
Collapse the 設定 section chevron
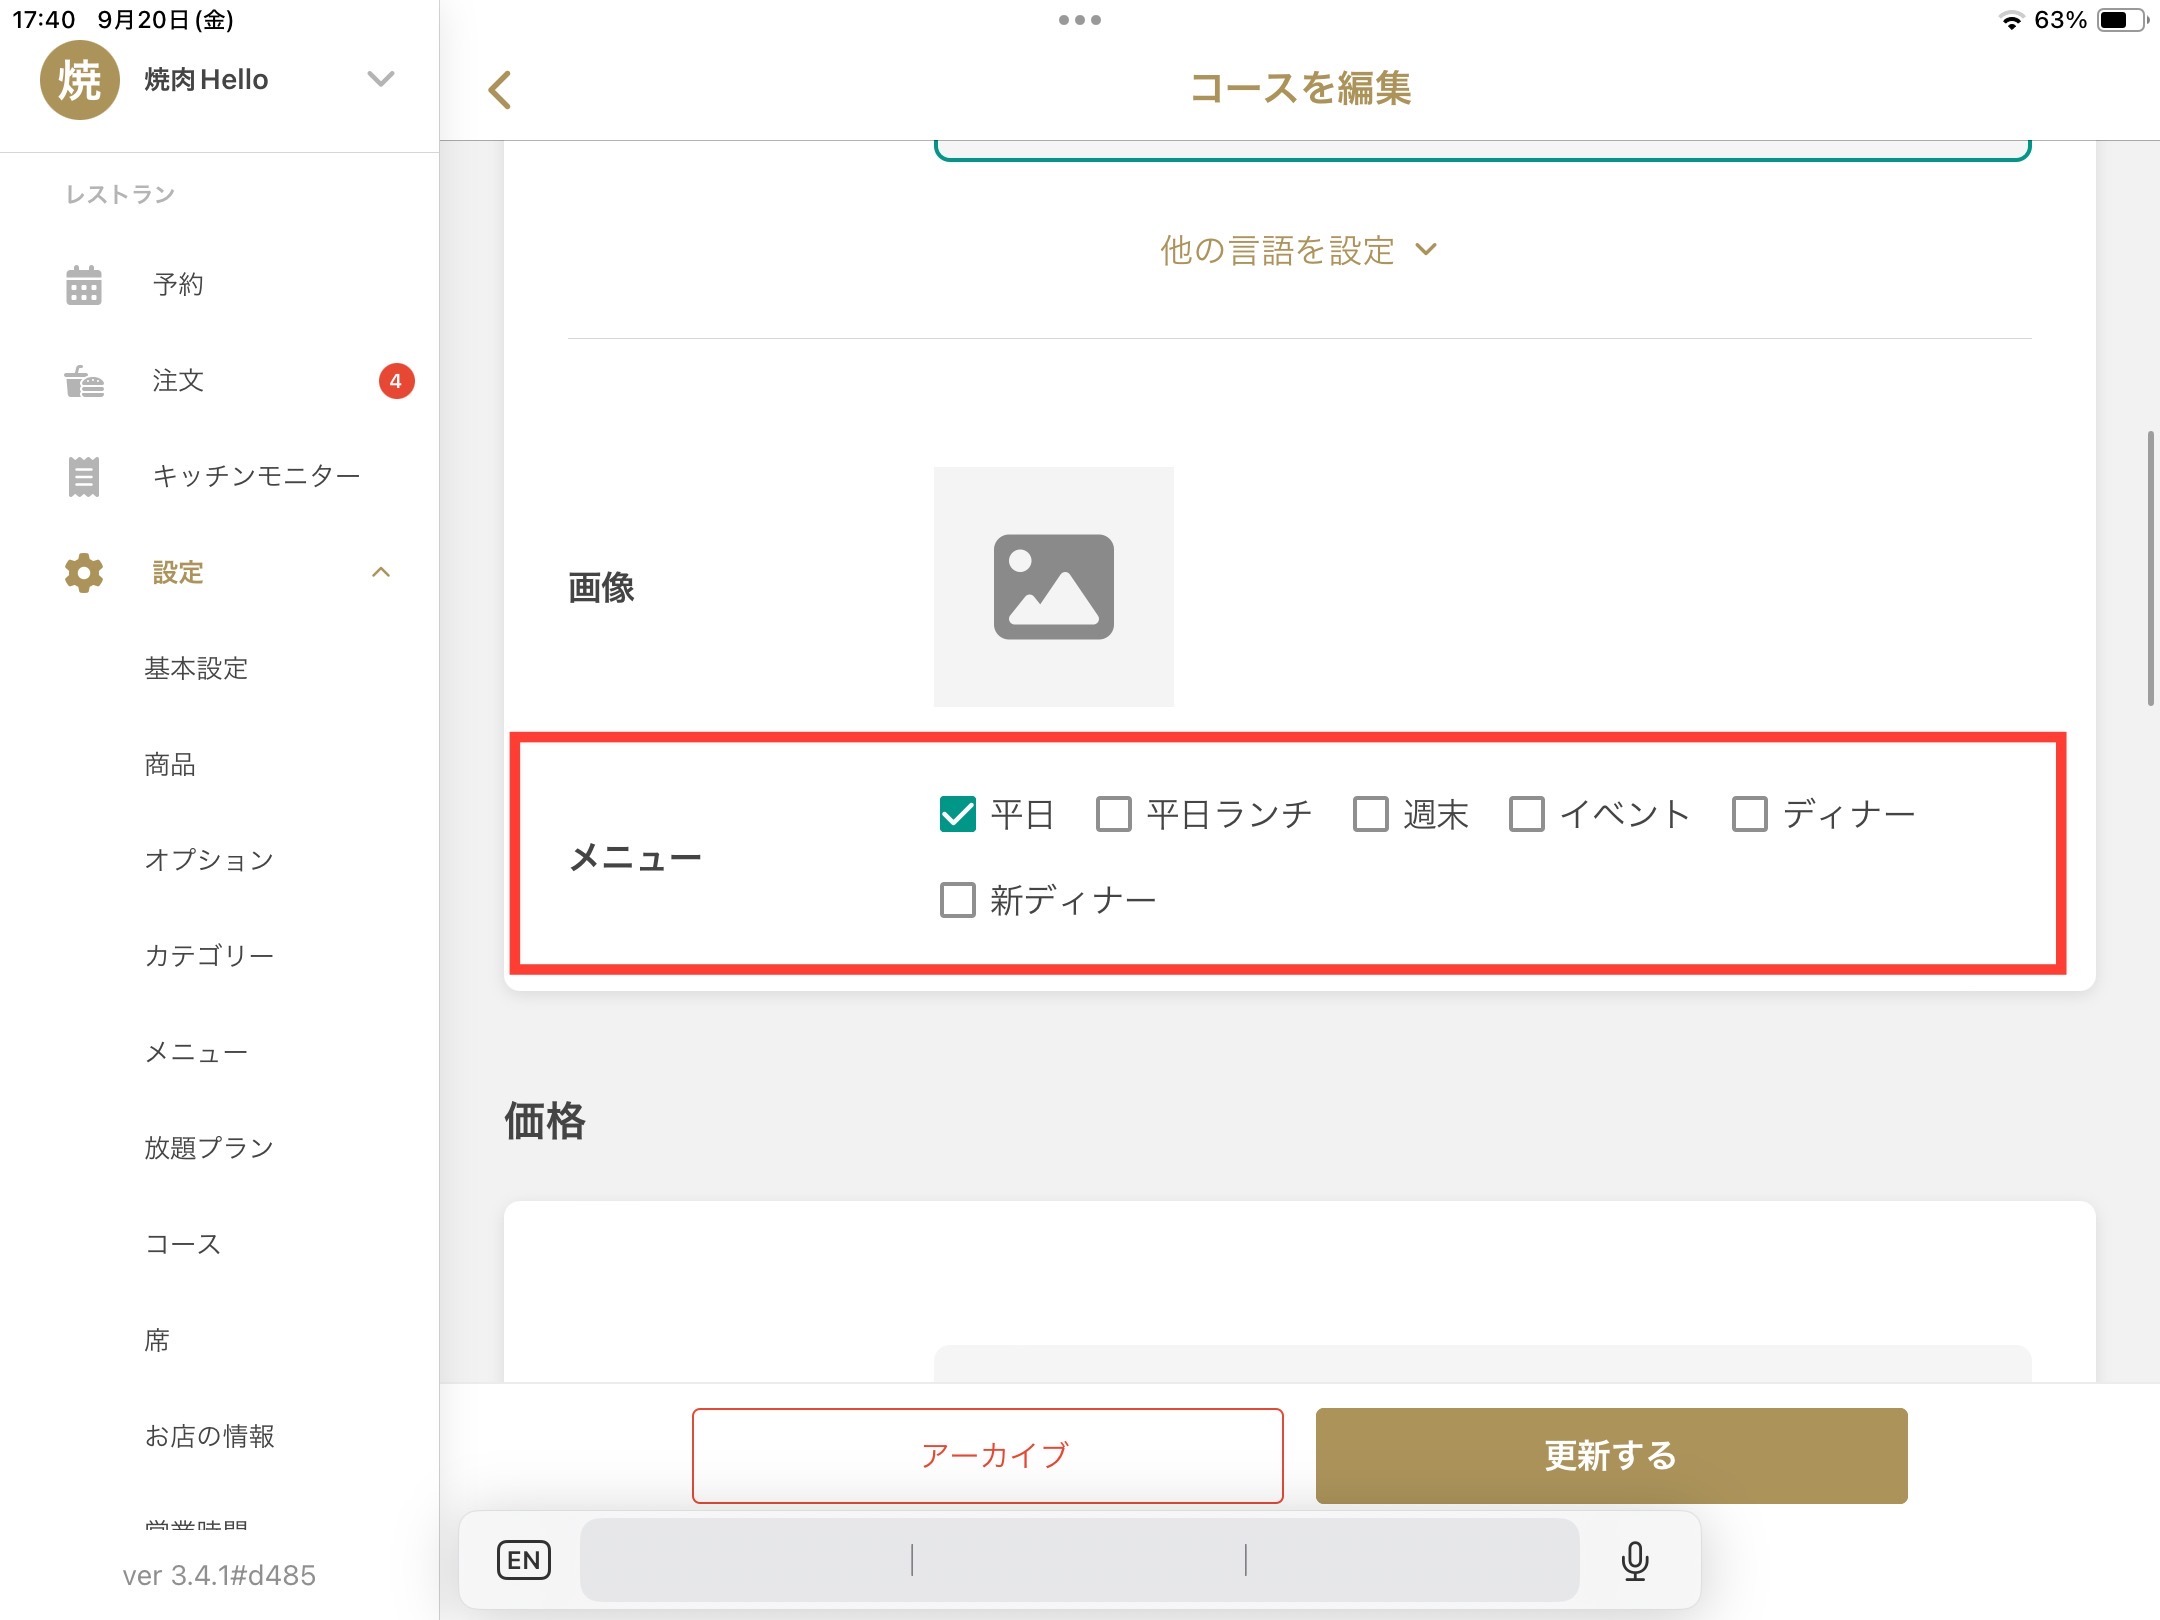click(x=381, y=573)
